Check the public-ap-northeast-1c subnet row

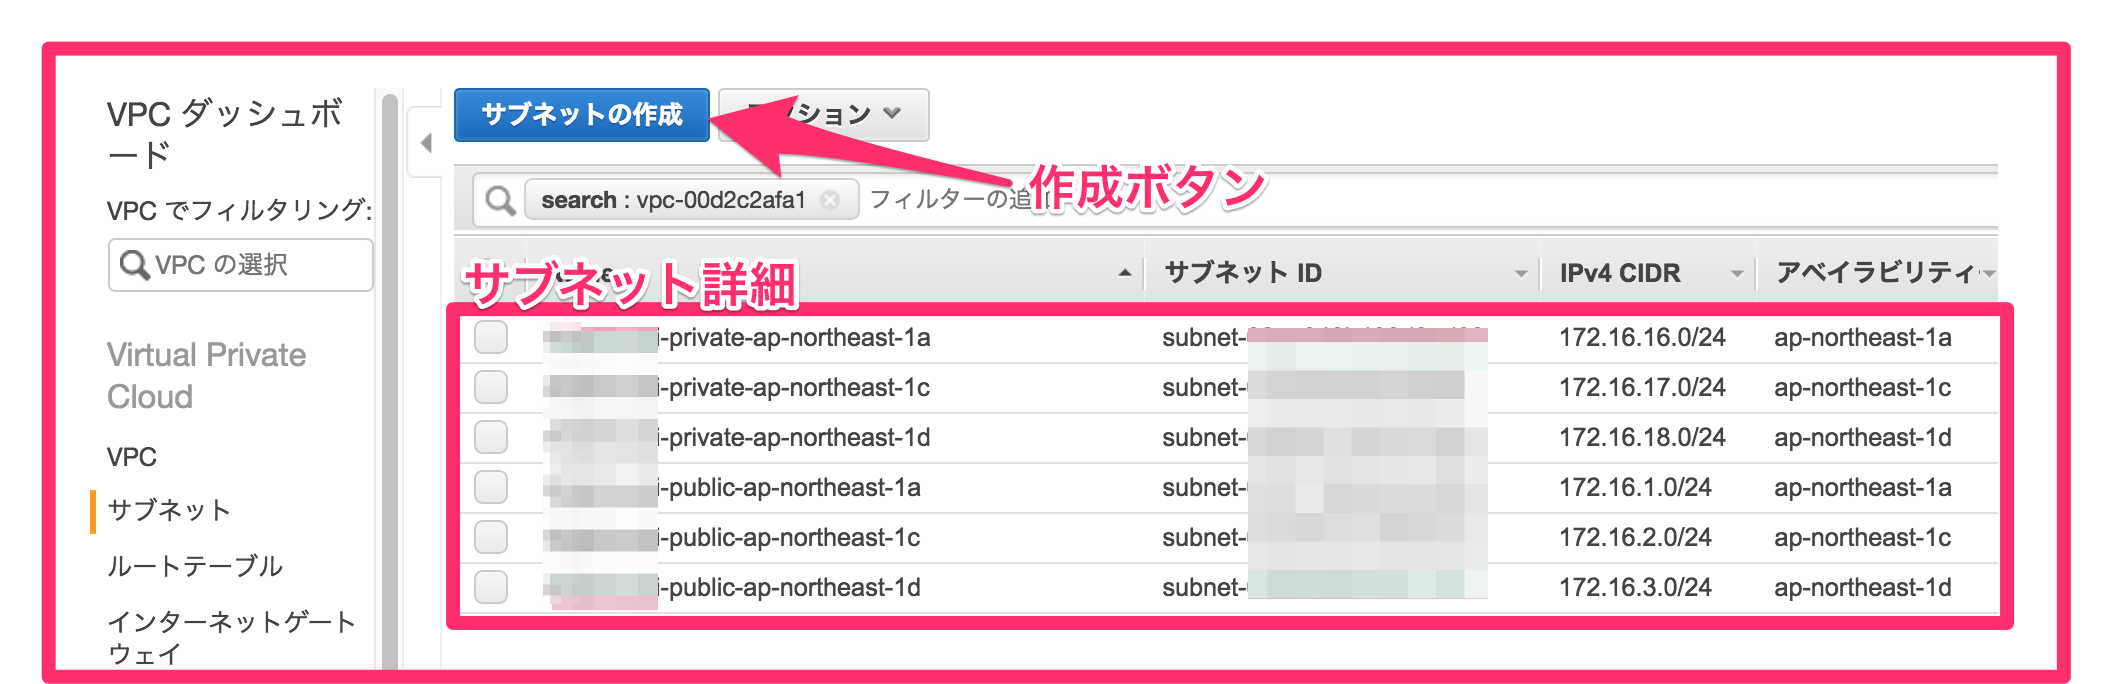491,538
